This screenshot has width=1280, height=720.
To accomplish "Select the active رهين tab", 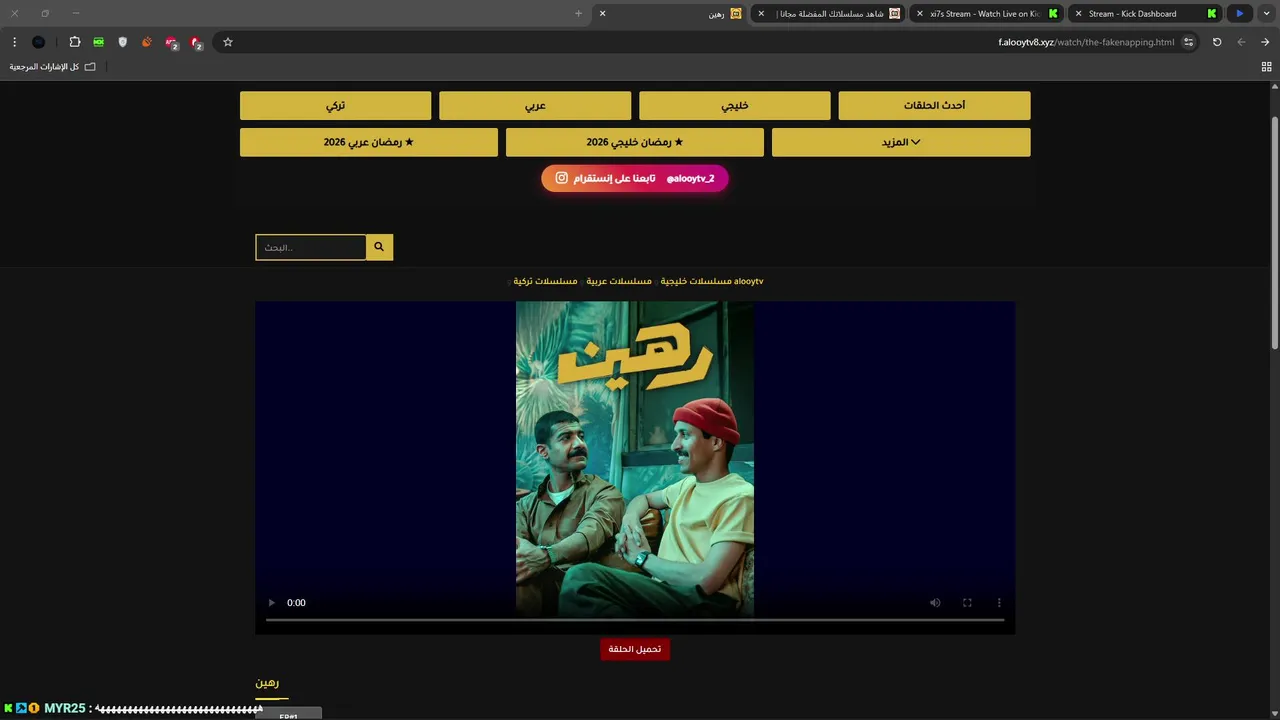I will coord(671,14).
